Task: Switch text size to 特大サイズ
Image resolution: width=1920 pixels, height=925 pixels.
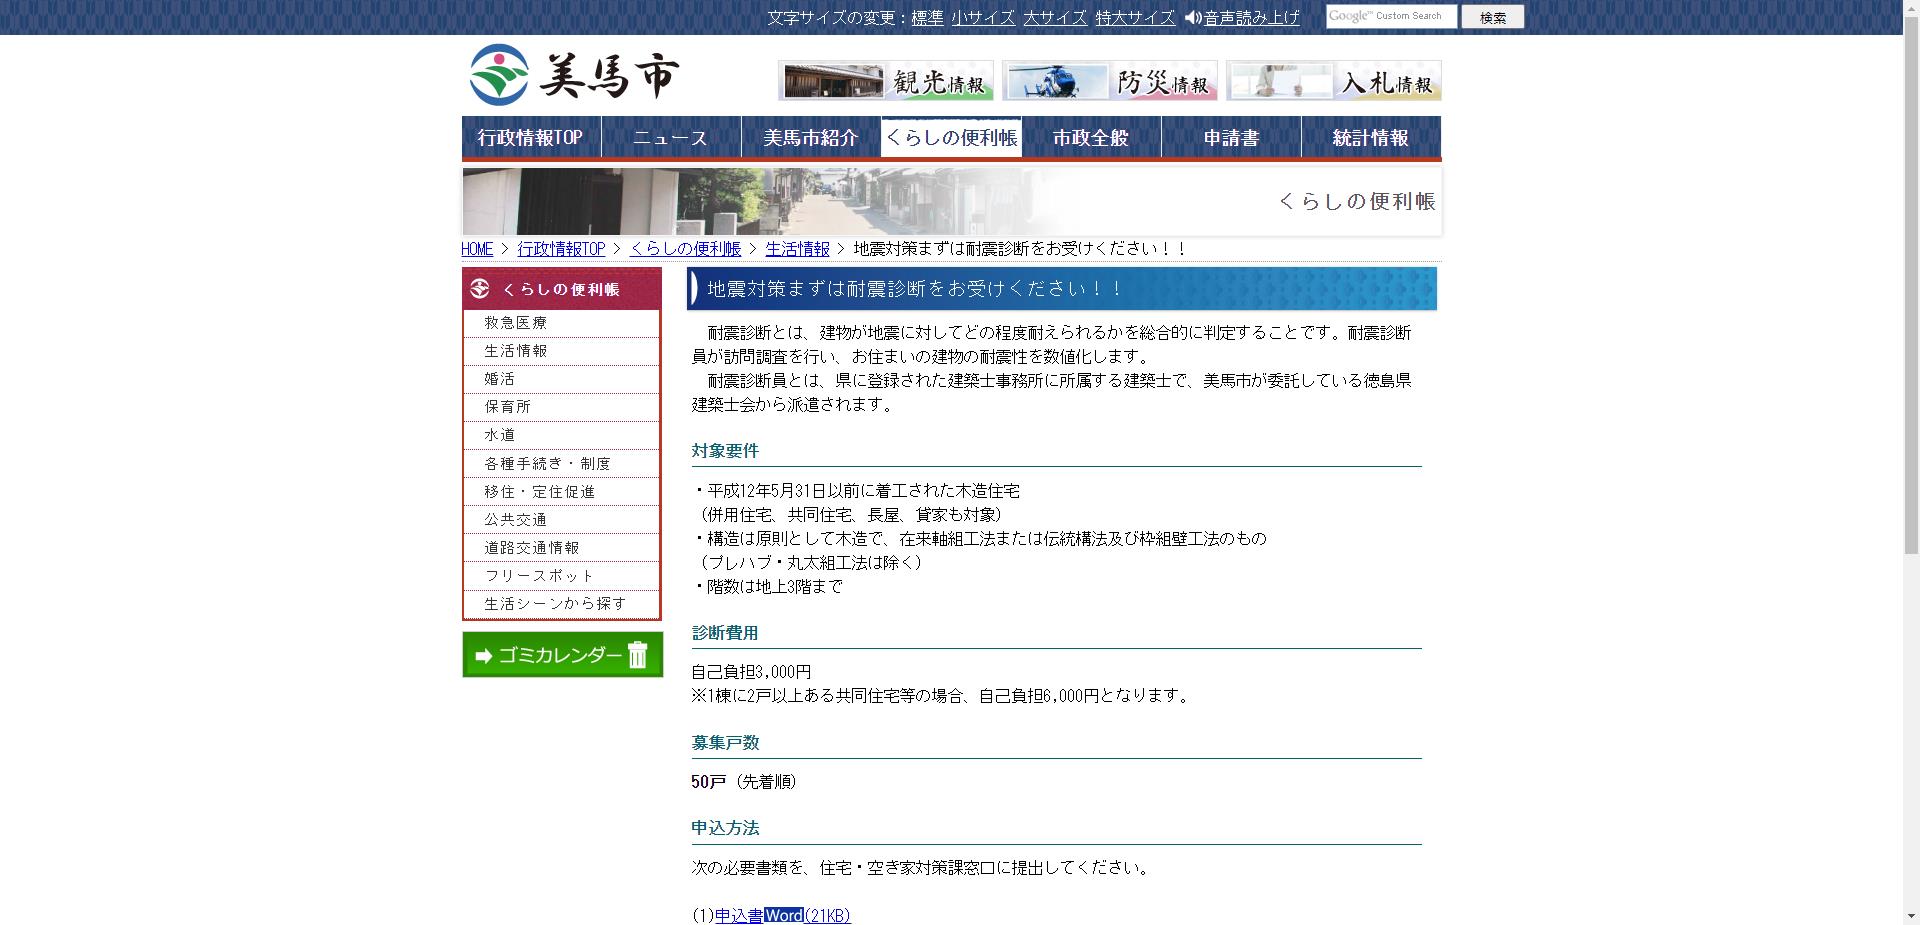Action: tap(1135, 17)
